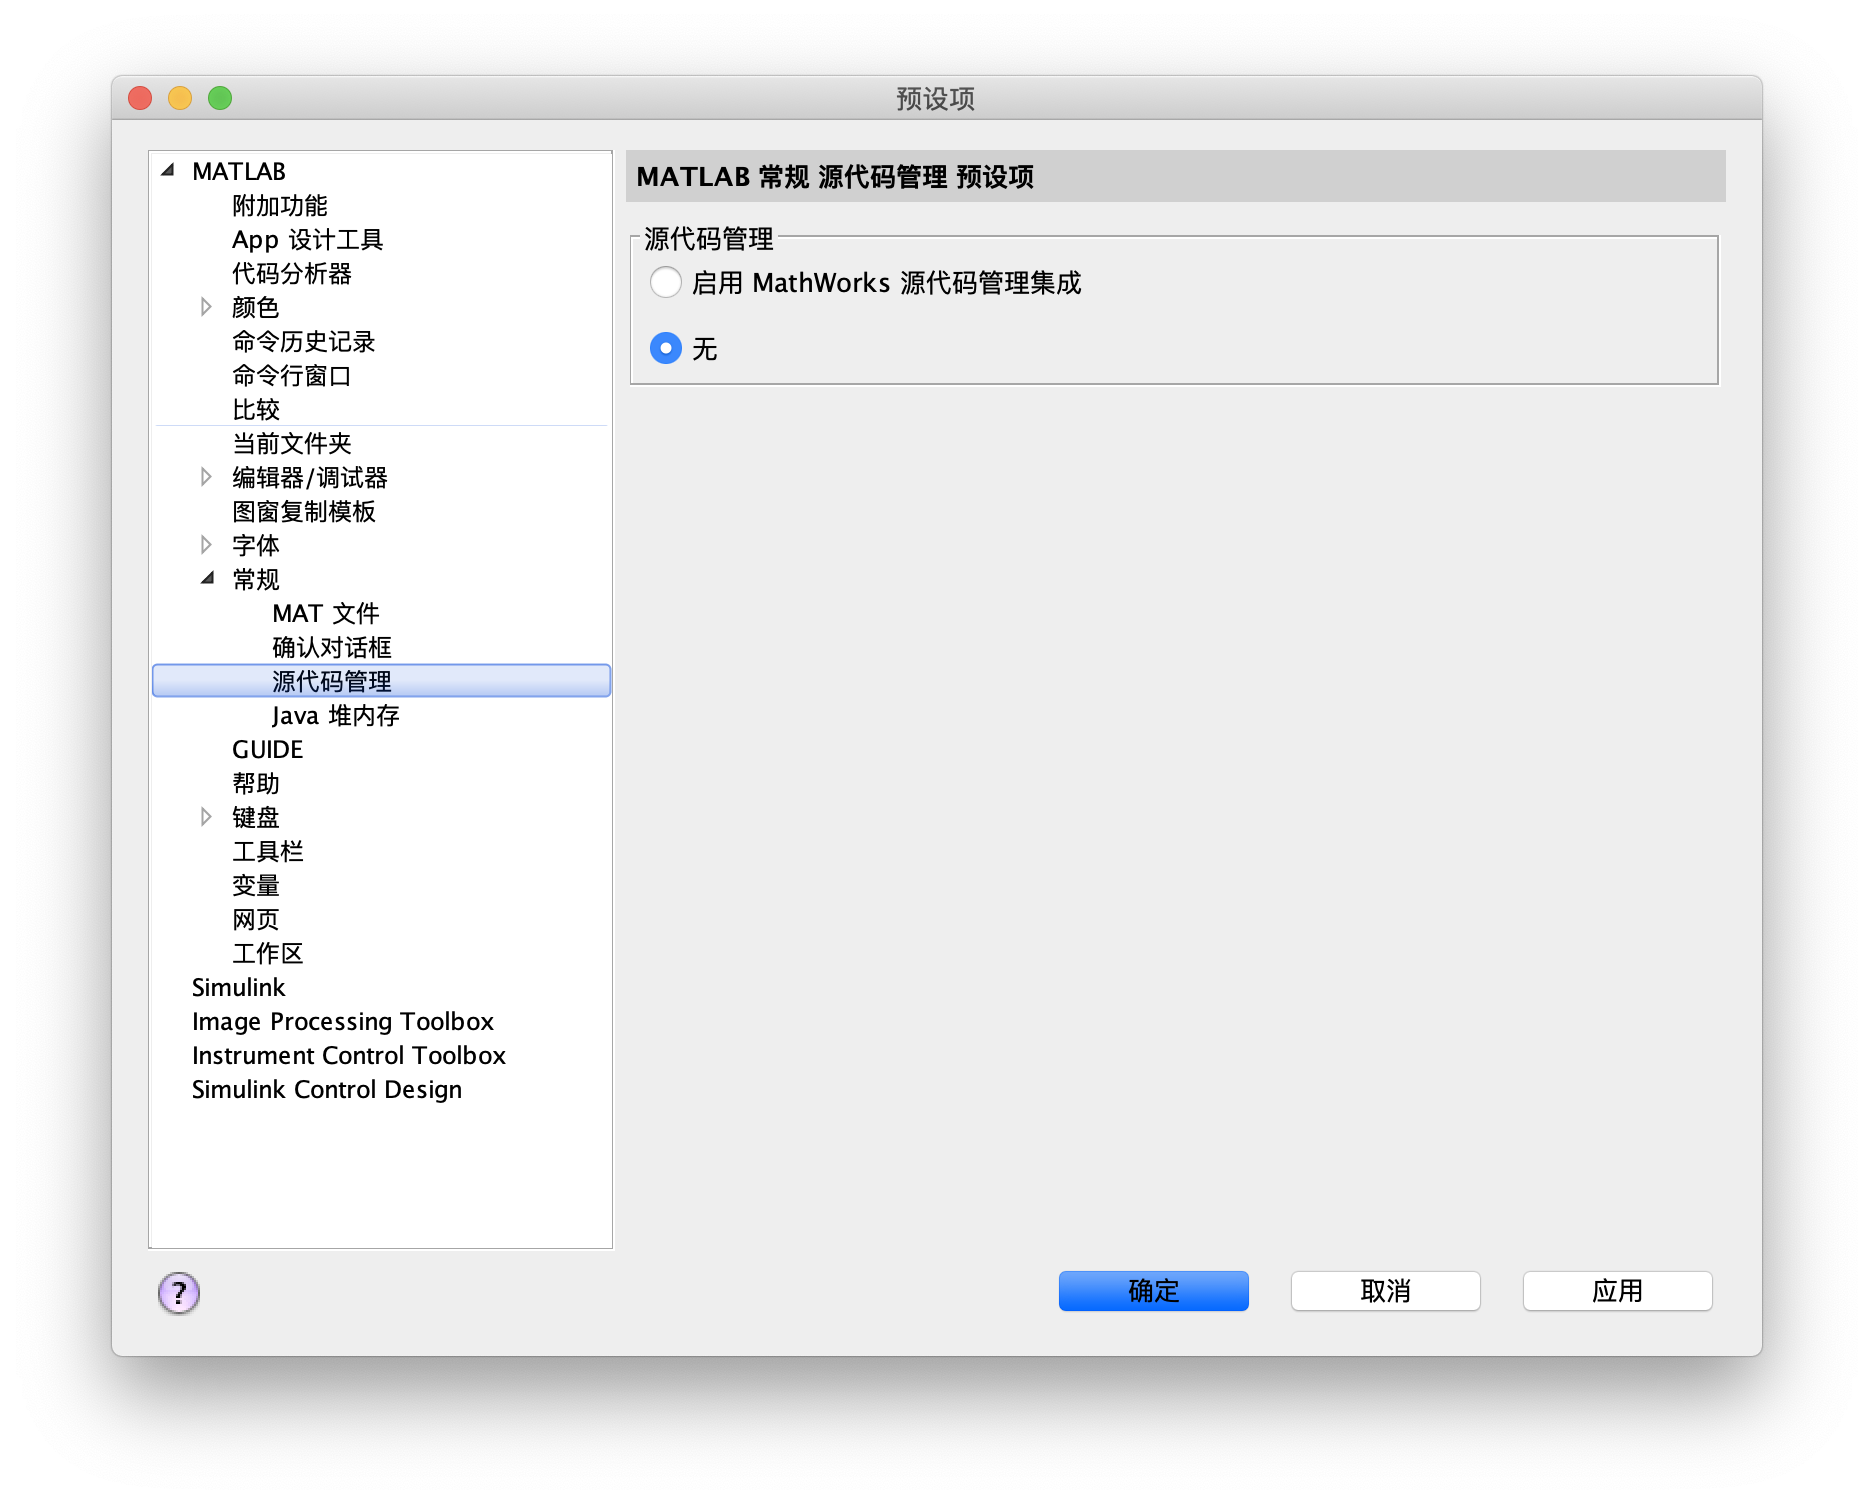Open 确认对话框 preferences

(x=332, y=648)
